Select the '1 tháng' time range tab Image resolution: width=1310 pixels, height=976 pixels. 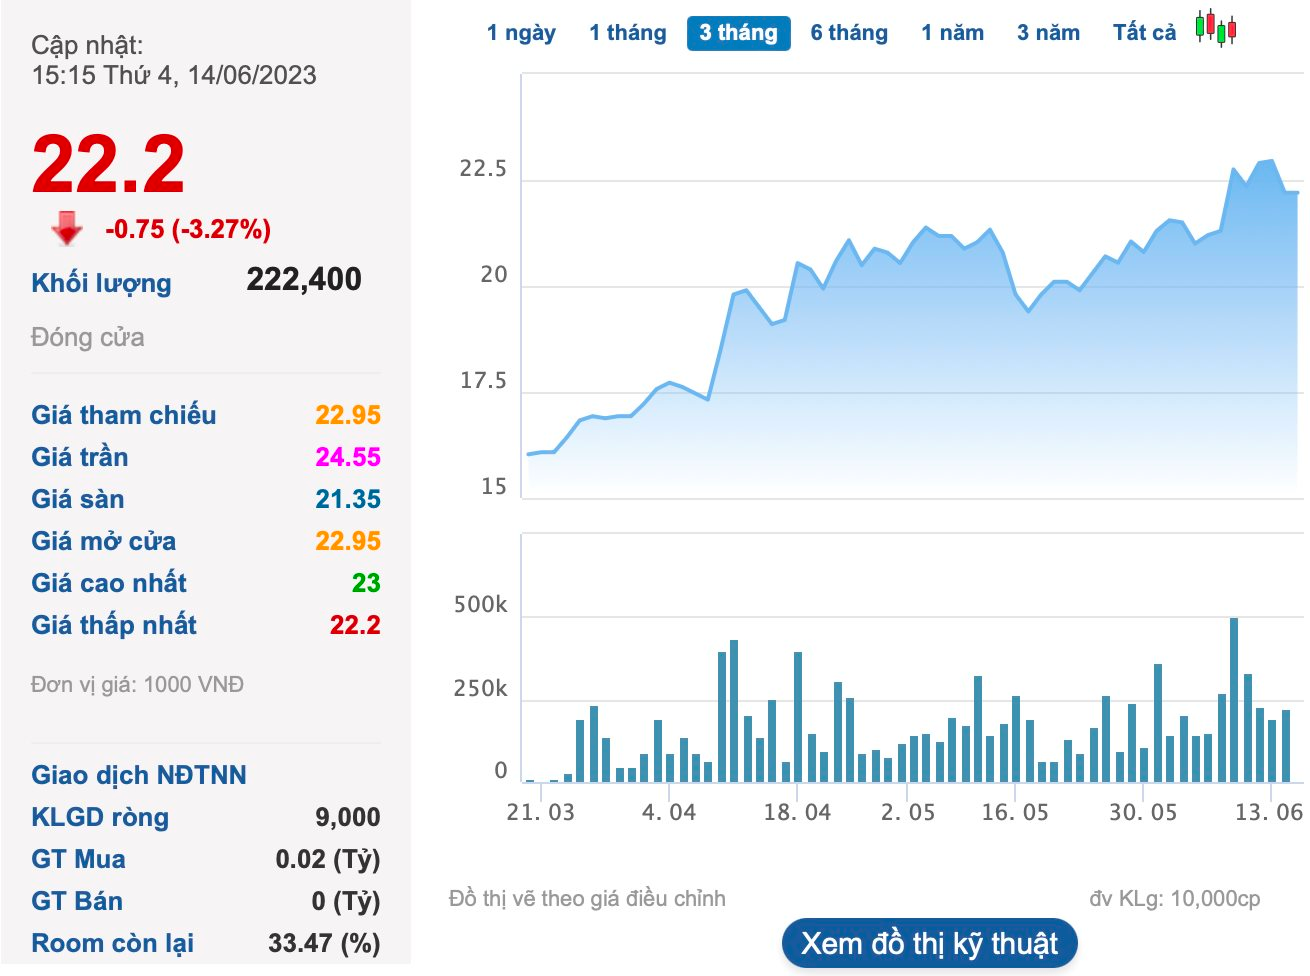pyautogui.click(x=628, y=33)
